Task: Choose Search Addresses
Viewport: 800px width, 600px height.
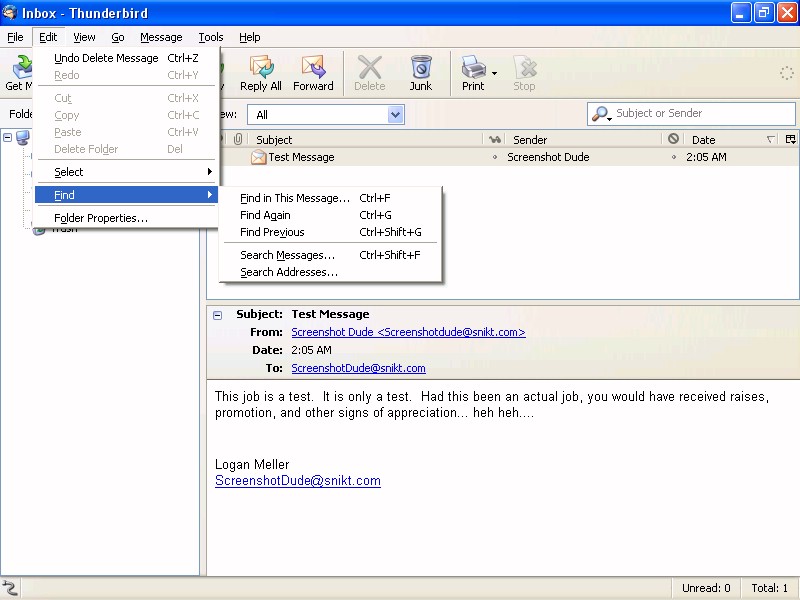Action: coord(330,272)
